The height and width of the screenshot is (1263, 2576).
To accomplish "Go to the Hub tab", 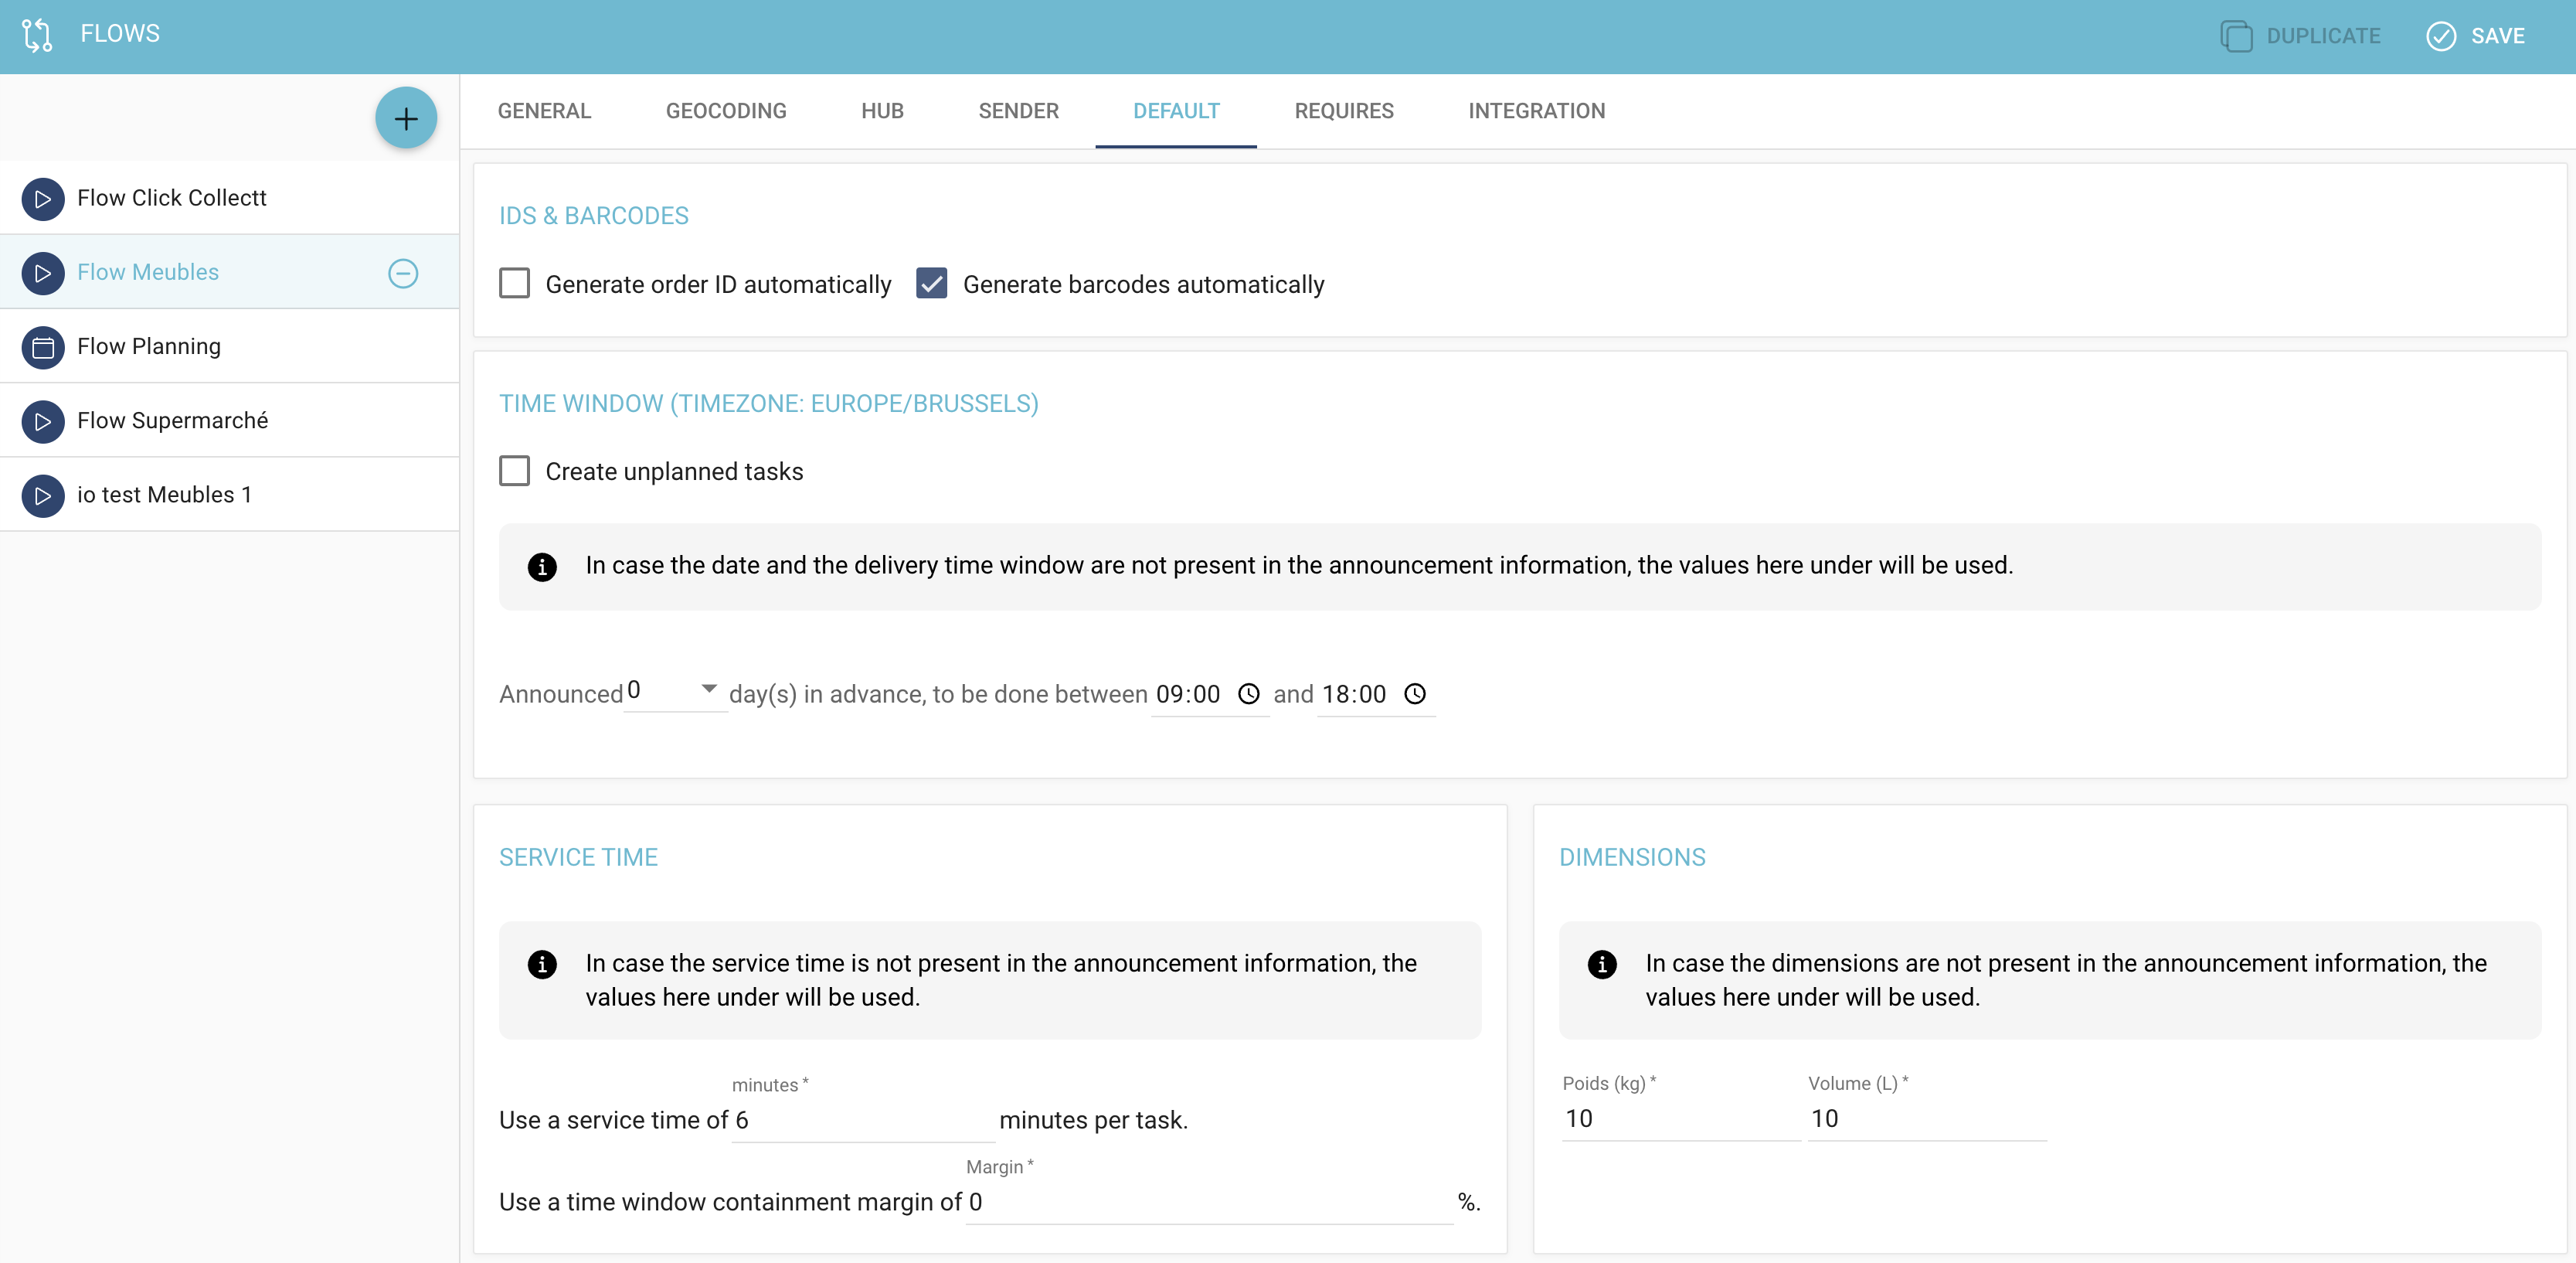I will tap(882, 111).
